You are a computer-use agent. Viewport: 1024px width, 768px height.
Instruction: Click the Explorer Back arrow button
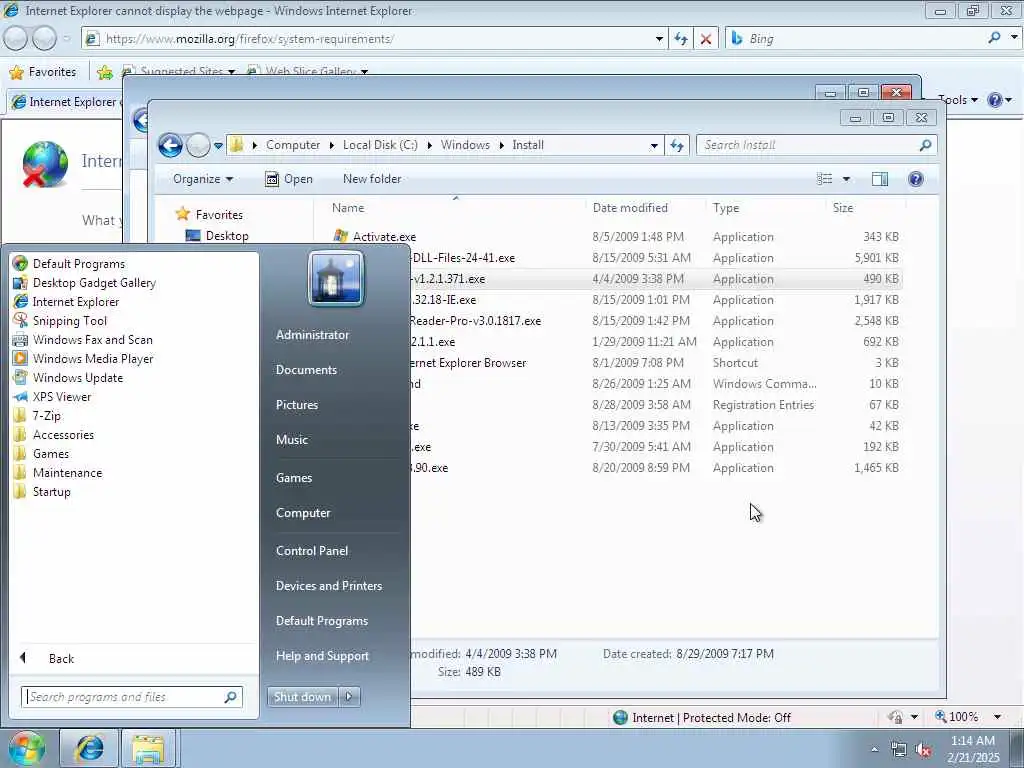point(170,145)
